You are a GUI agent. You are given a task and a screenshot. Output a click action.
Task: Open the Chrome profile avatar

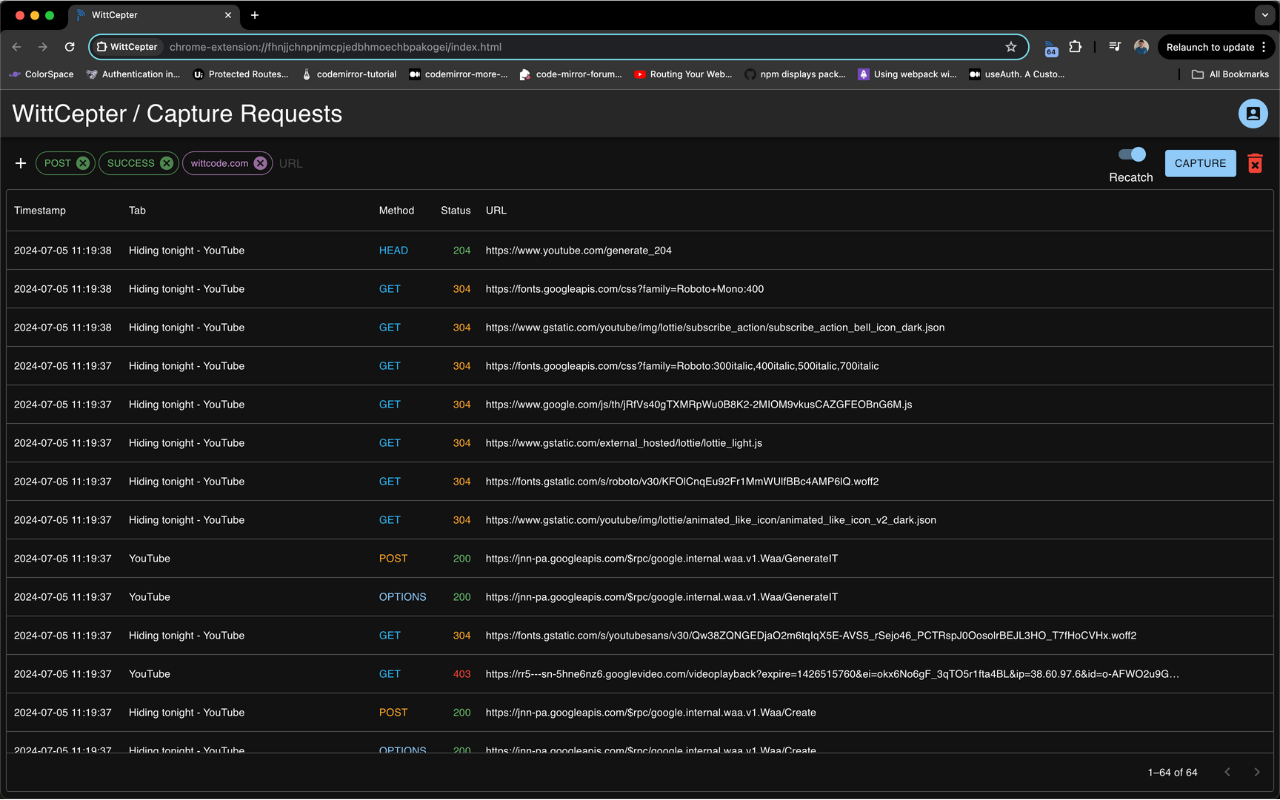(1141, 47)
